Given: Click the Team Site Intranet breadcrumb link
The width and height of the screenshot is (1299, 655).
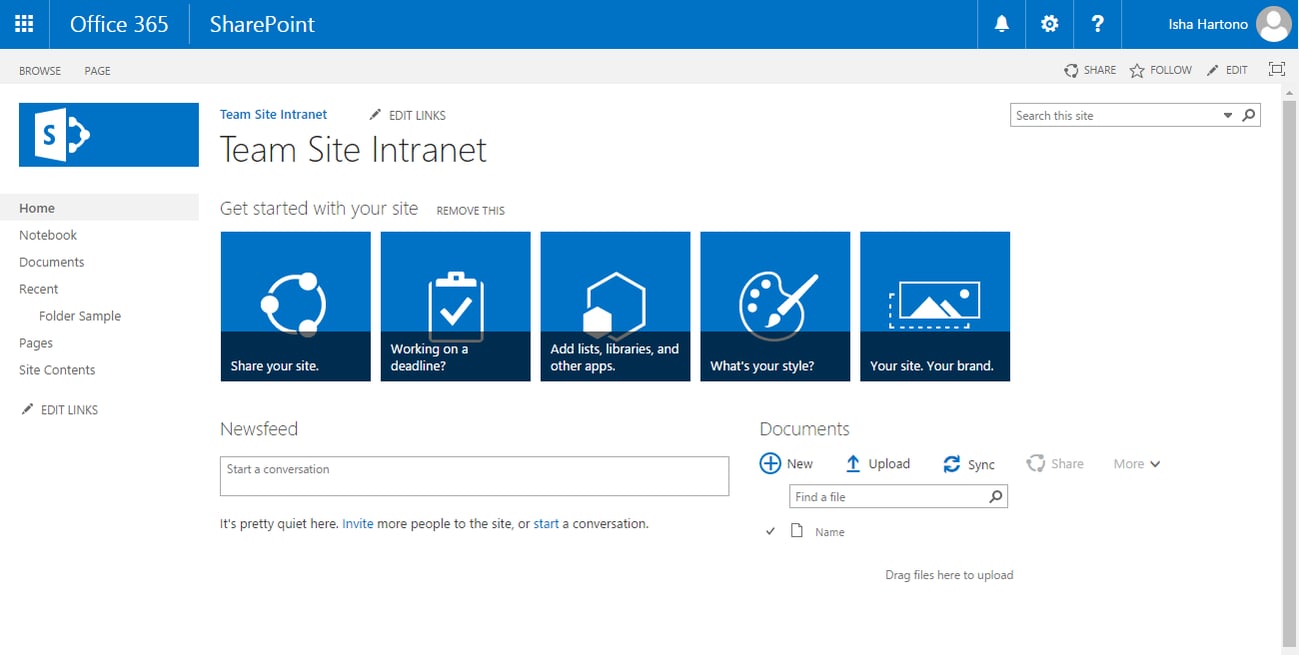Looking at the screenshot, I should pyautogui.click(x=274, y=115).
